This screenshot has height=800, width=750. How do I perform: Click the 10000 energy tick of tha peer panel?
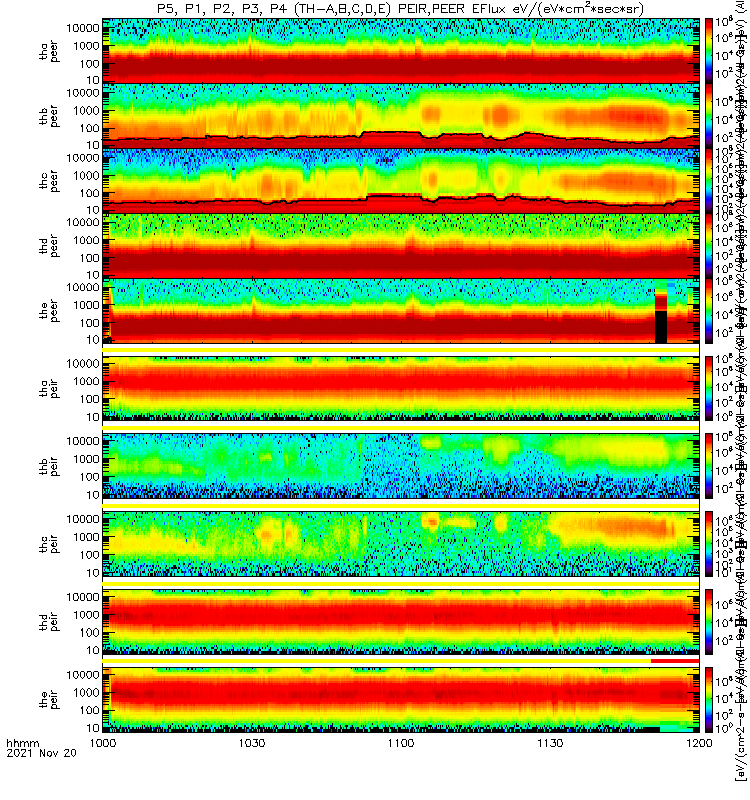click(x=83, y=28)
